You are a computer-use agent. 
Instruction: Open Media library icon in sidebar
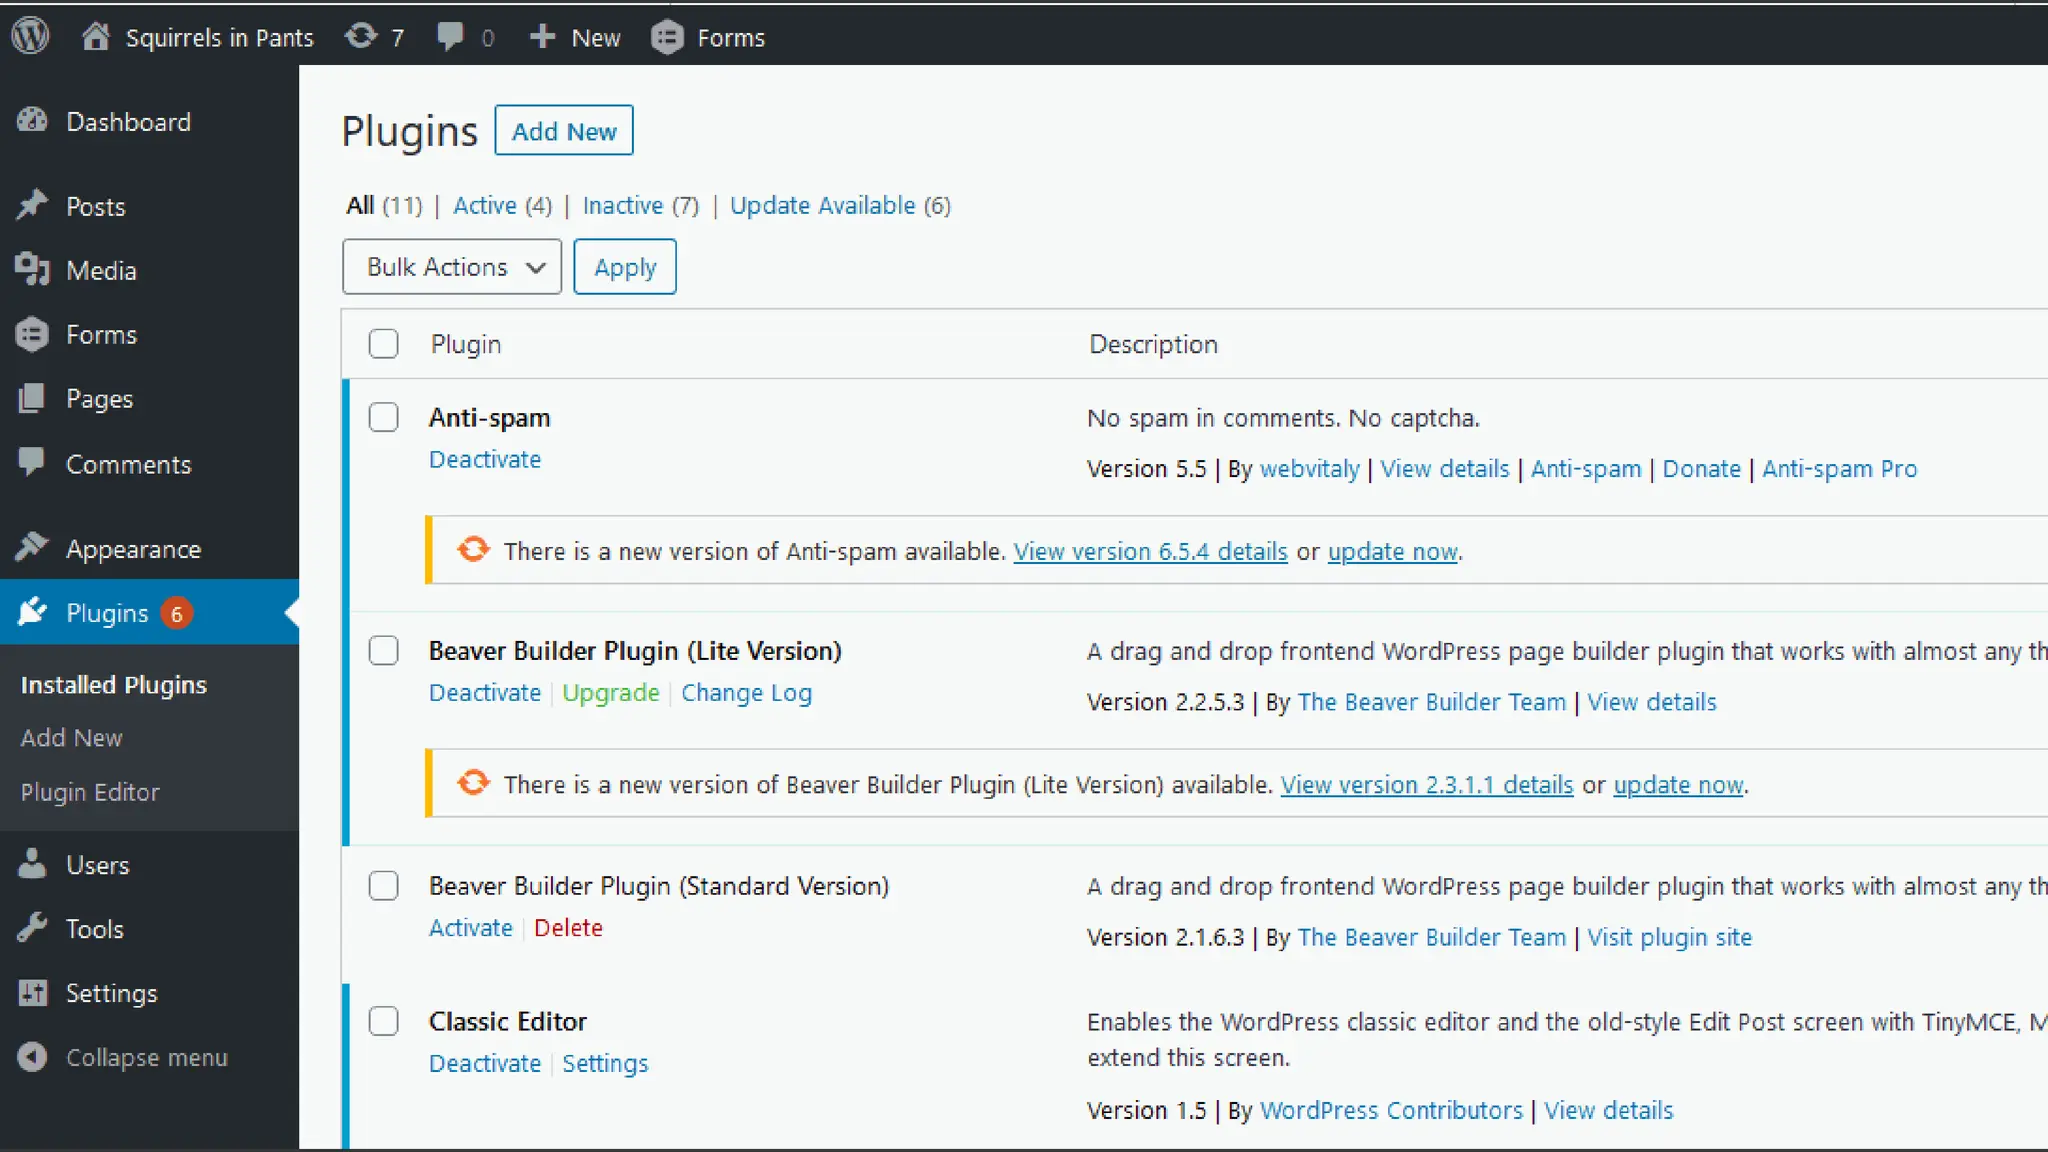pyautogui.click(x=32, y=270)
